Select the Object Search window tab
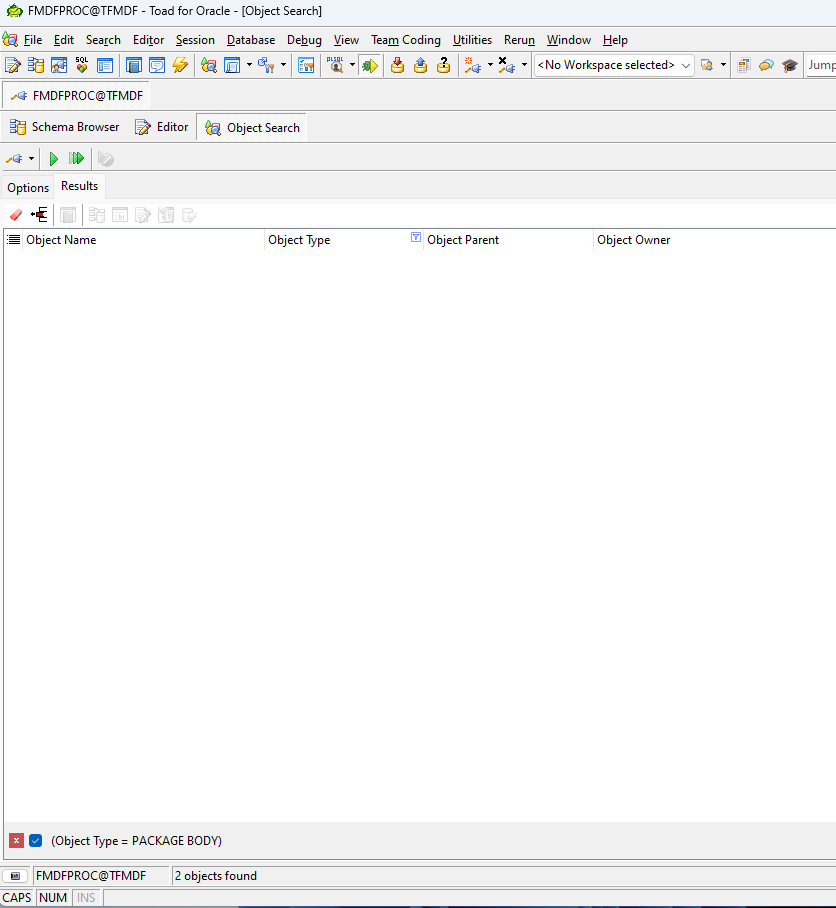Image resolution: width=836 pixels, height=908 pixels. 252,127
